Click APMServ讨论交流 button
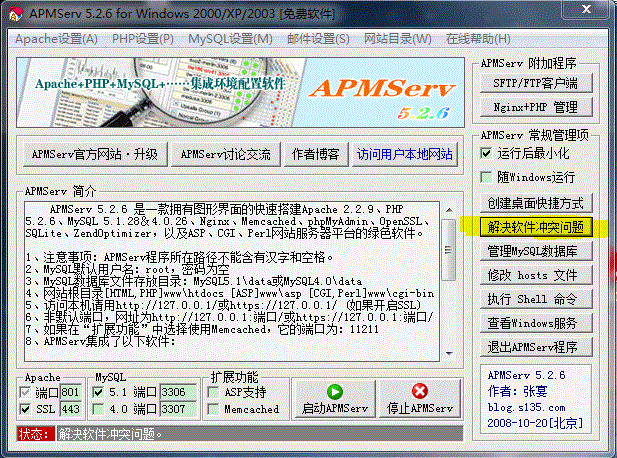Image resolution: width=617 pixels, height=458 pixels. tap(225, 154)
